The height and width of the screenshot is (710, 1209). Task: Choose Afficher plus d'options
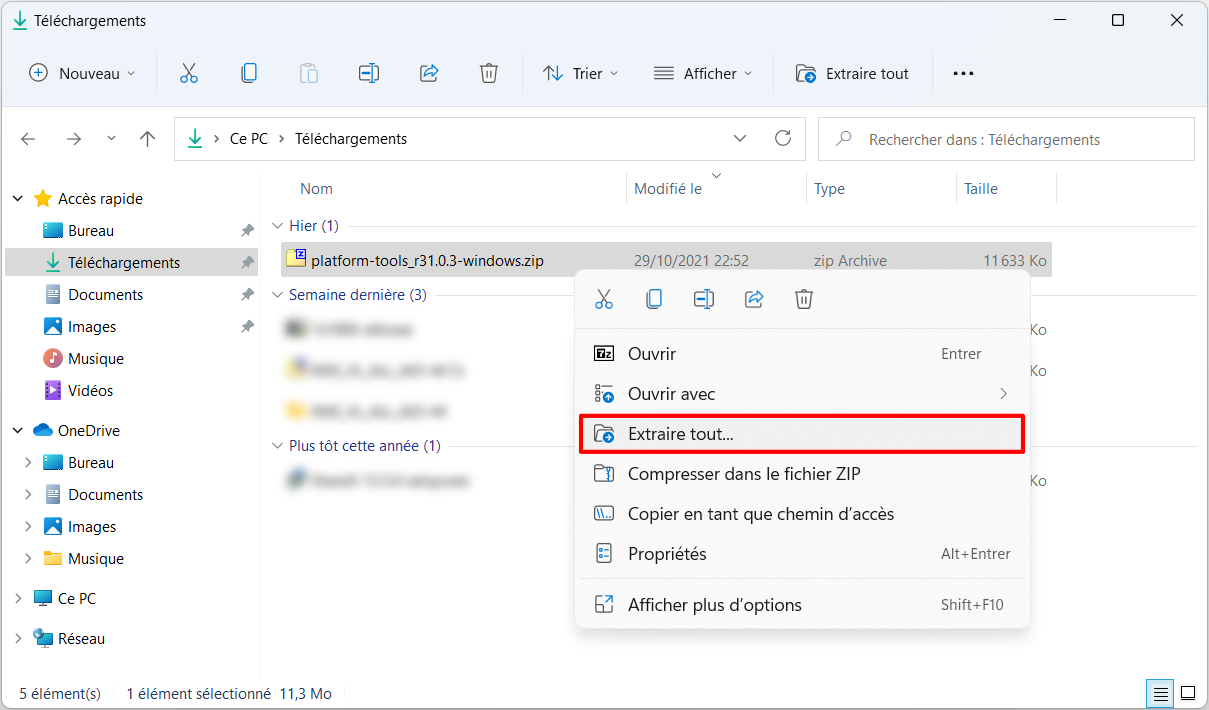coord(802,605)
